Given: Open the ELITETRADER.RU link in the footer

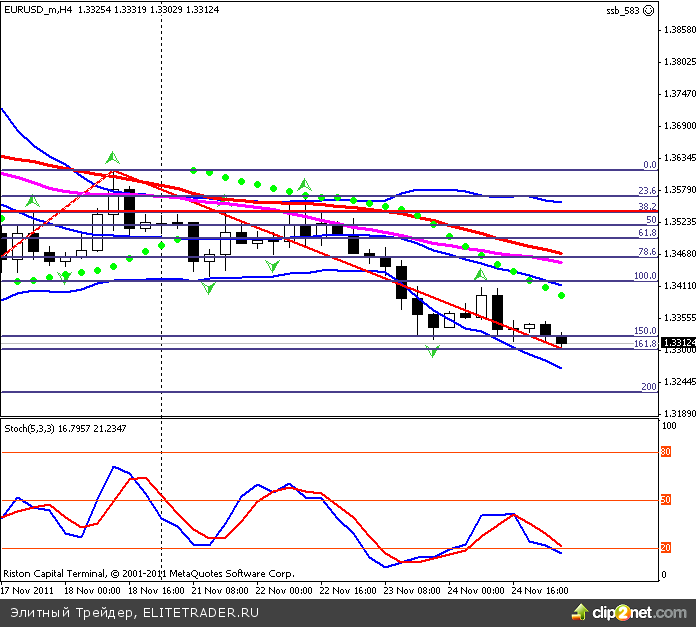Looking at the screenshot, I should (x=201, y=612).
